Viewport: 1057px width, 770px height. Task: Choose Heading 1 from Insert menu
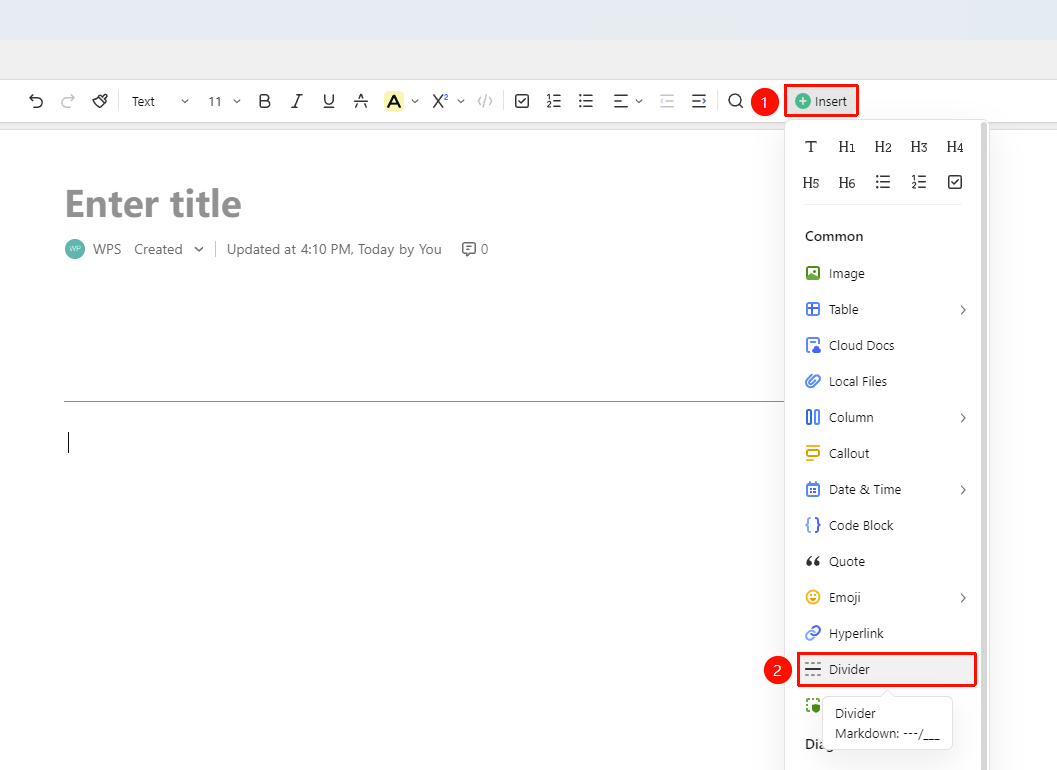(x=847, y=147)
